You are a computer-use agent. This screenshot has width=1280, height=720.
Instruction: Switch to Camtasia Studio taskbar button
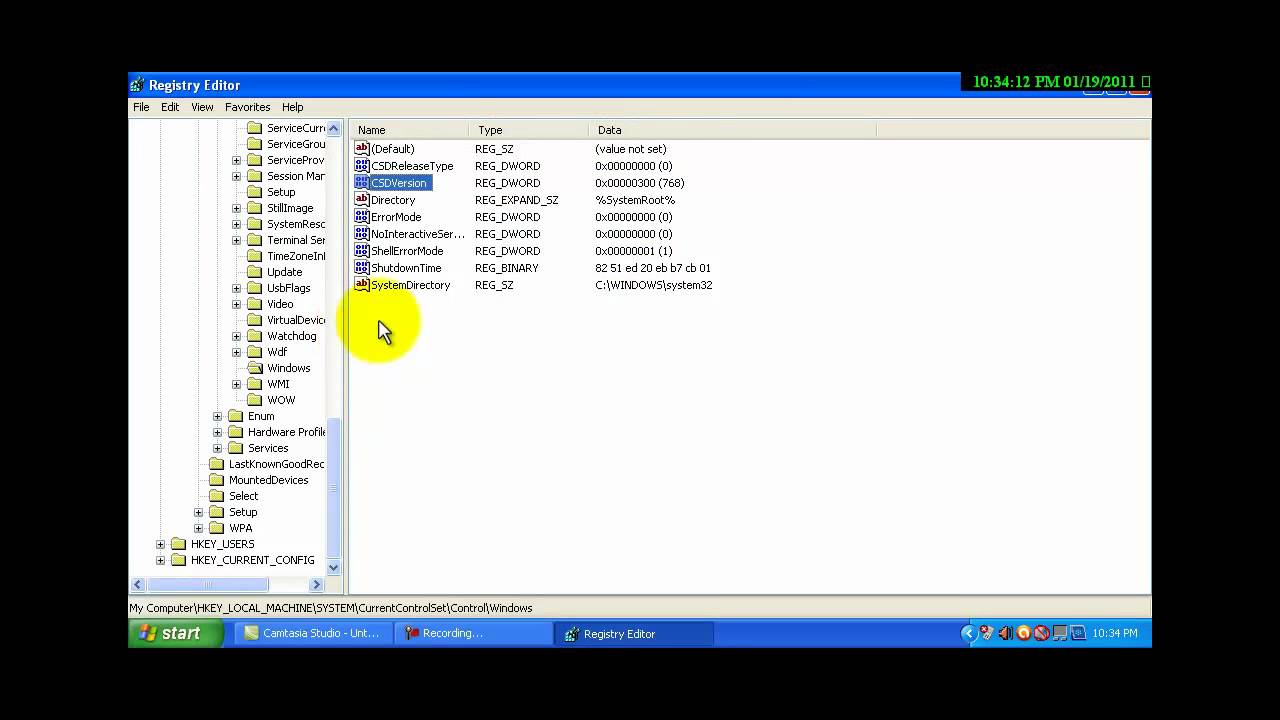point(312,633)
